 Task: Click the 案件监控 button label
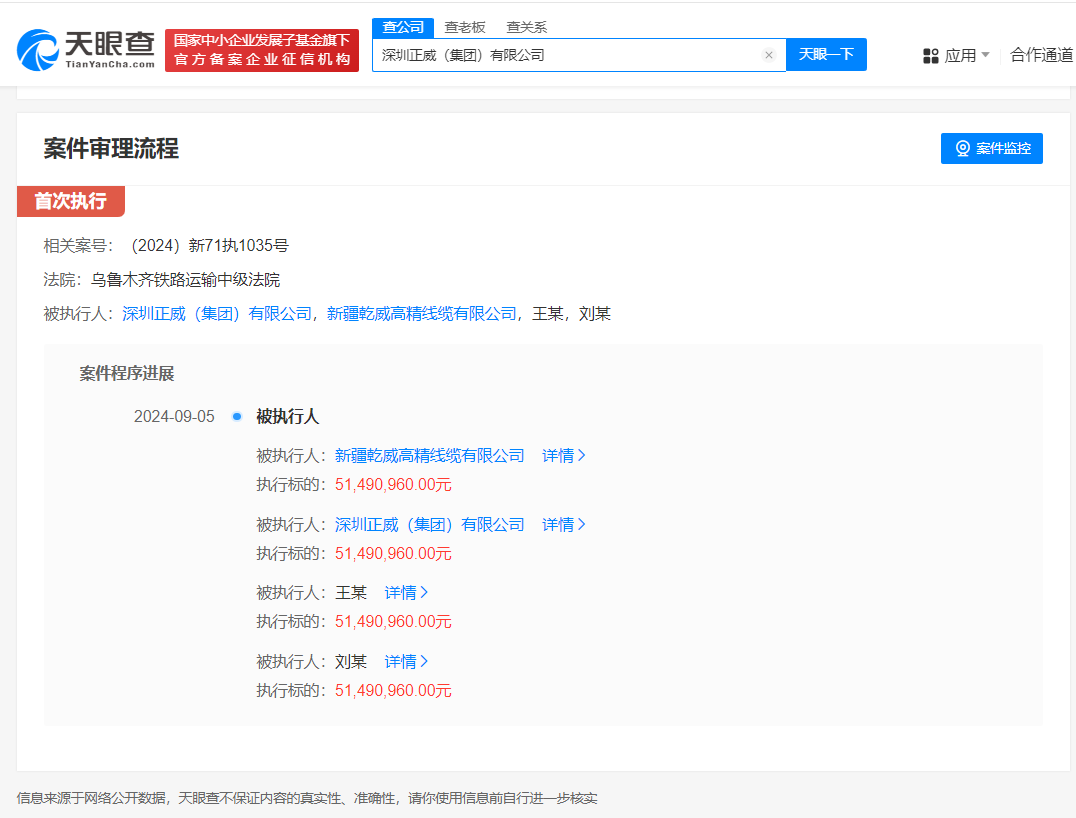[x=1003, y=148]
